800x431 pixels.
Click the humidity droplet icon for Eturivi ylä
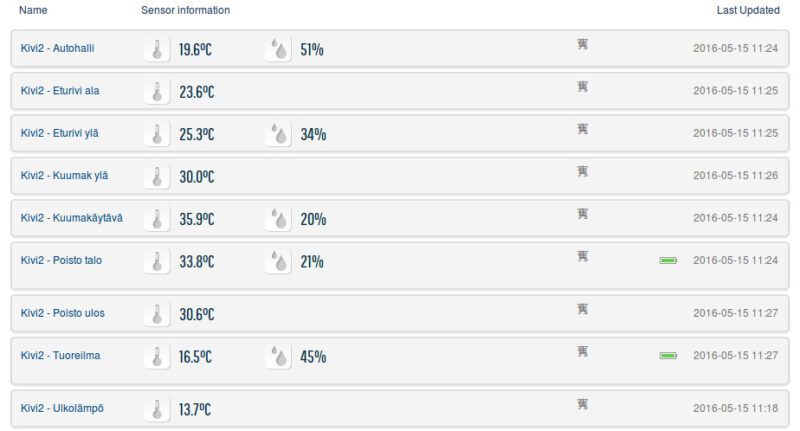pos(279,134)
